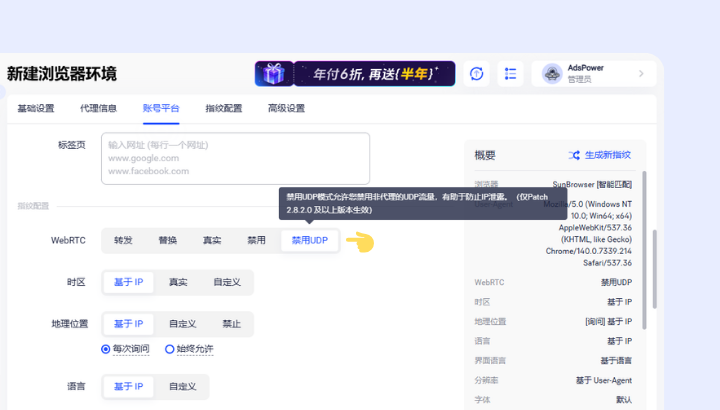
Task: Set WebRTC to 替换
Action: tap(168, 241)
